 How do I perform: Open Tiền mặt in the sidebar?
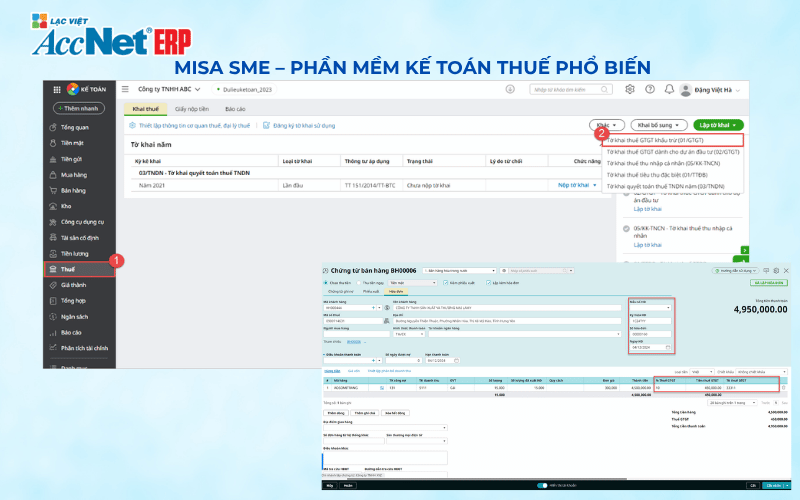pyautogui.click(x=67, y=143)
